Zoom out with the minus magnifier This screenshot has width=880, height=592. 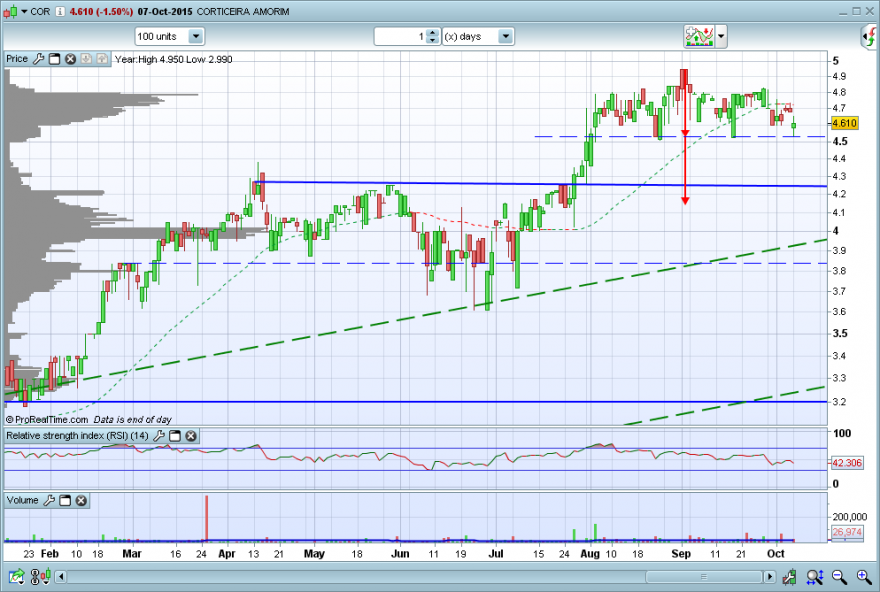[839, 576]
